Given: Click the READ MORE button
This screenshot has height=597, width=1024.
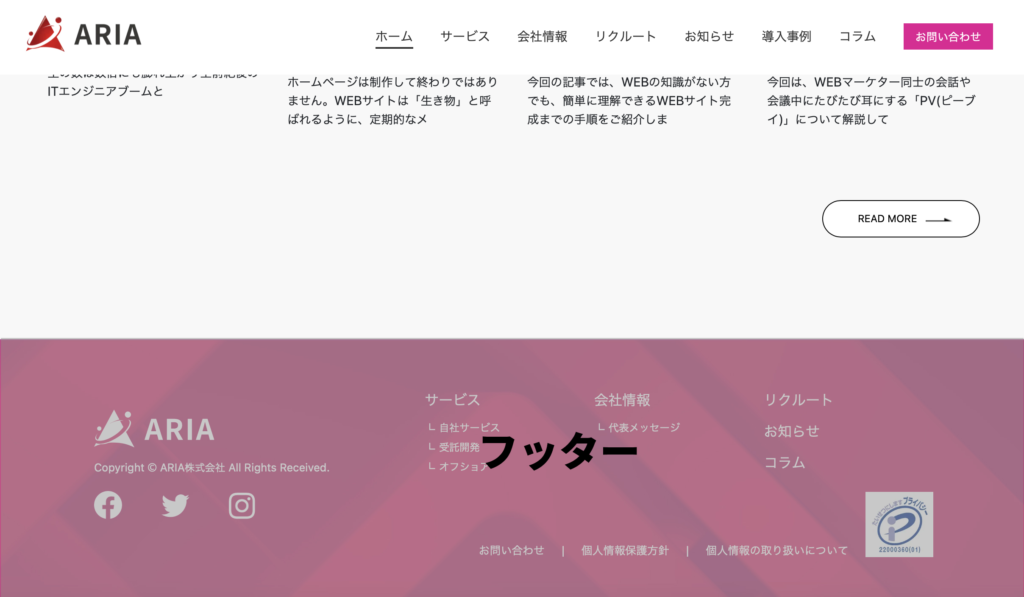Looking at the screenshot, I should 900,219.
